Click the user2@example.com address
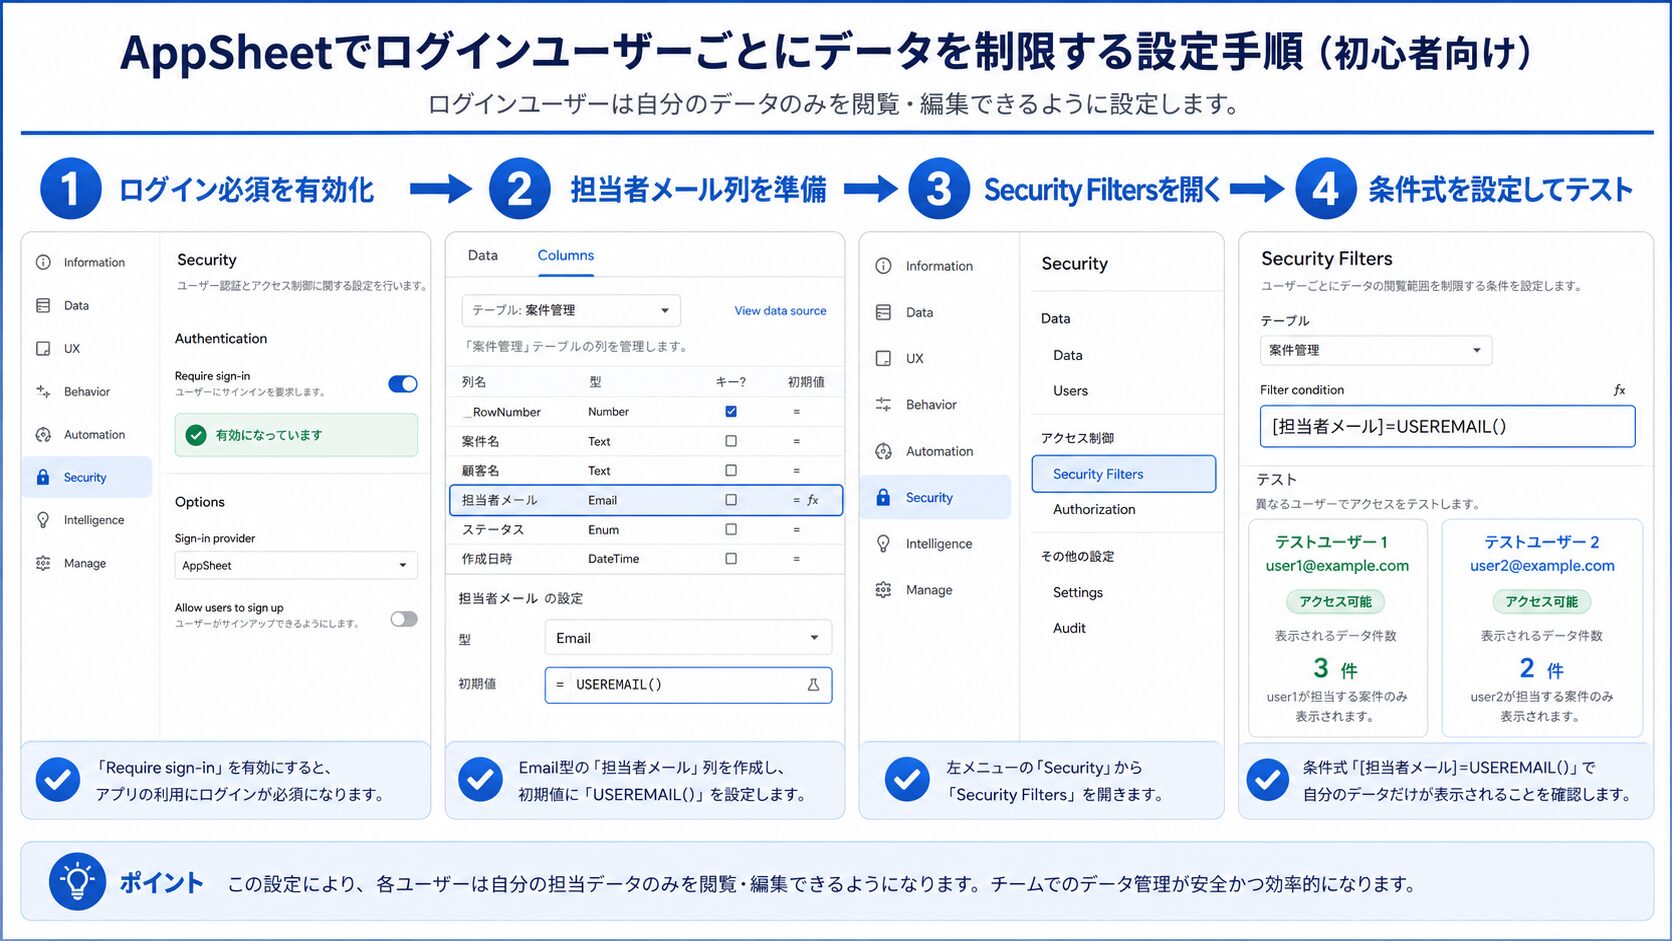Image resolution: width=1672 pixels, height=941 pixels. 1542,566
